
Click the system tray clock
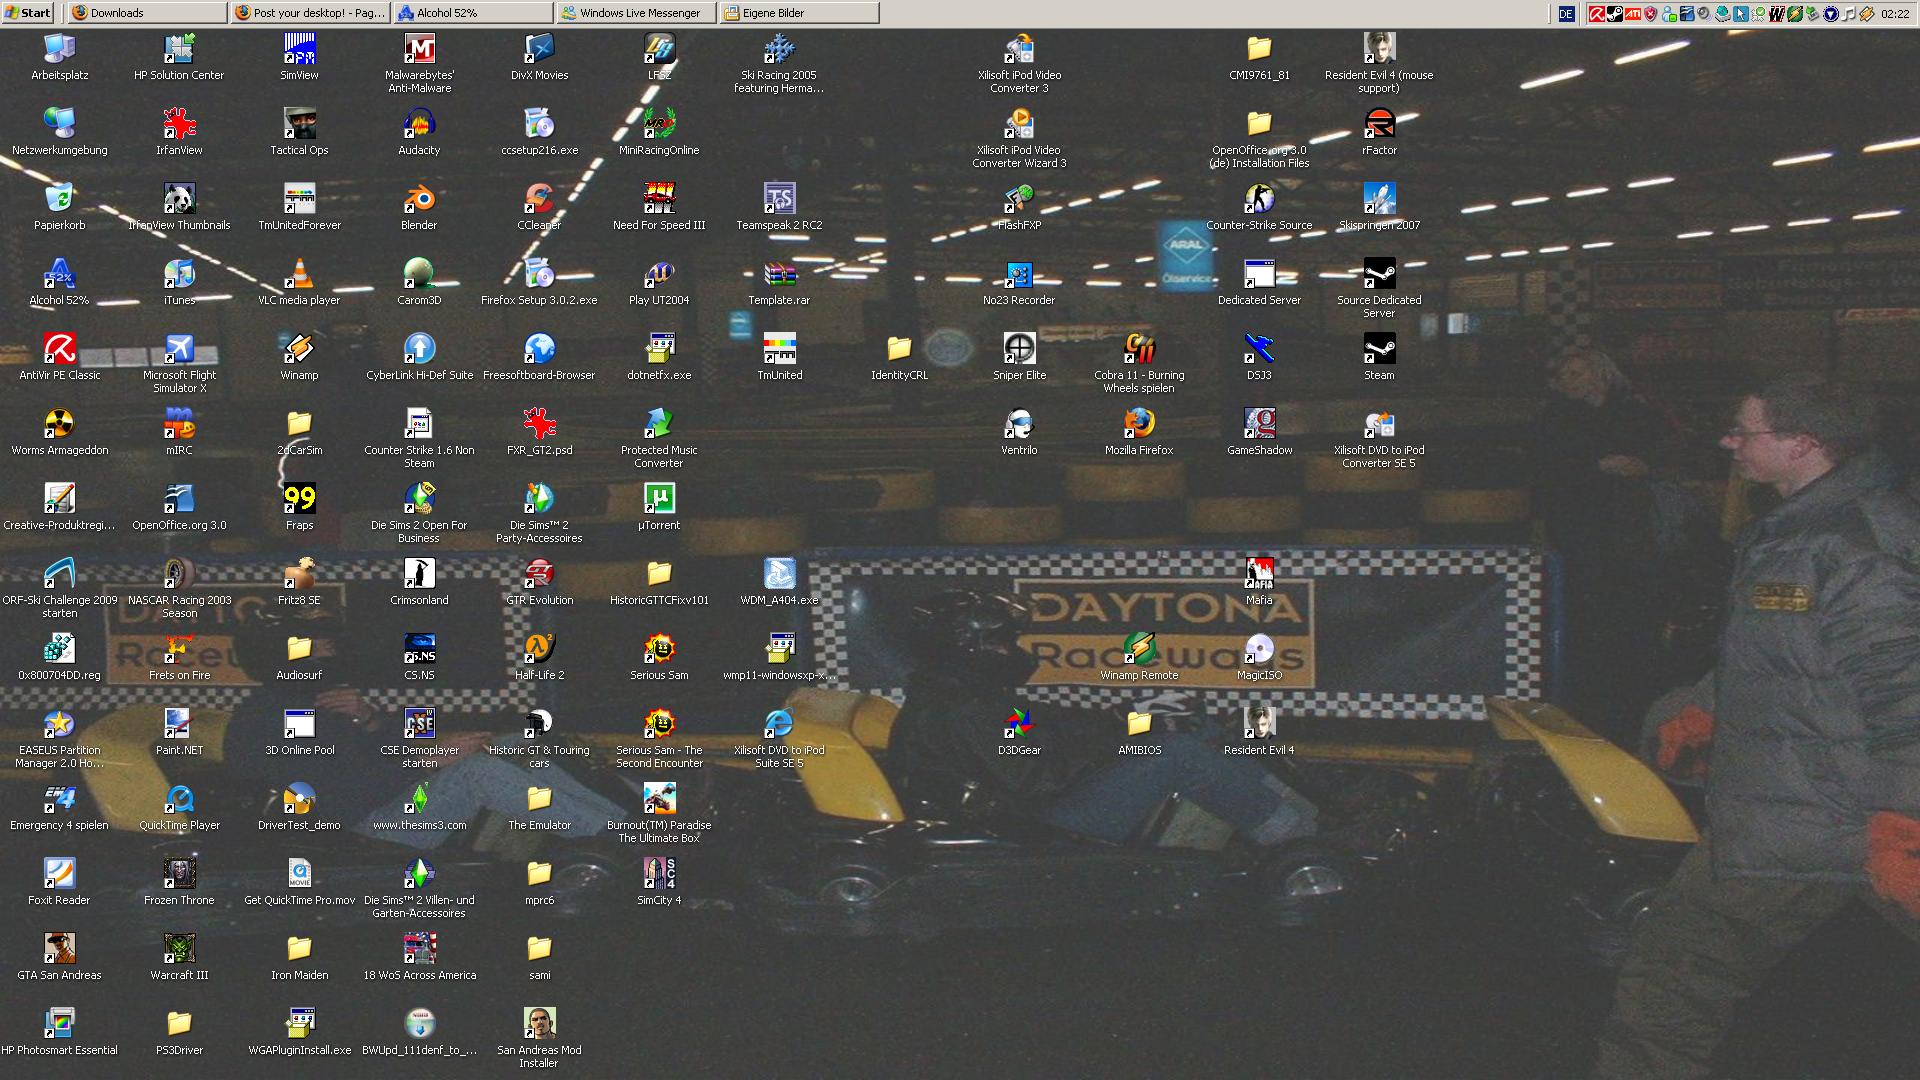click(x=1894, y=13)
